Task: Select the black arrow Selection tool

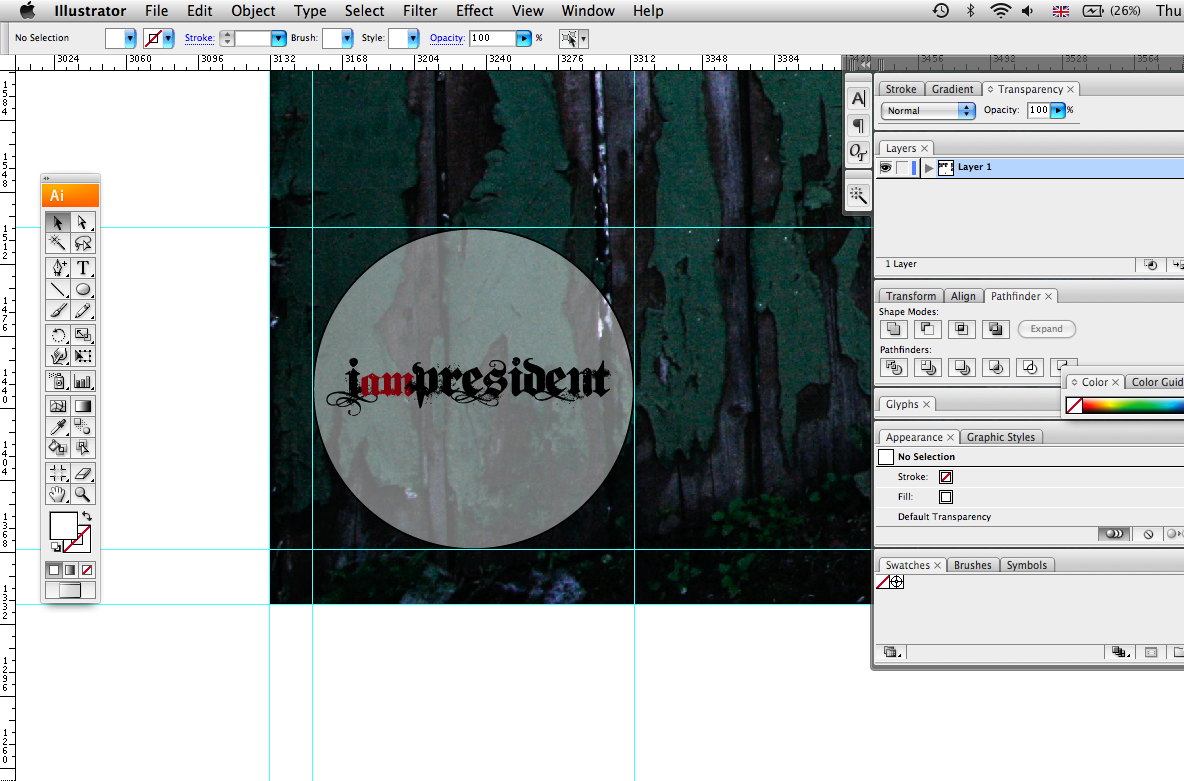Action: click(57, 222)
